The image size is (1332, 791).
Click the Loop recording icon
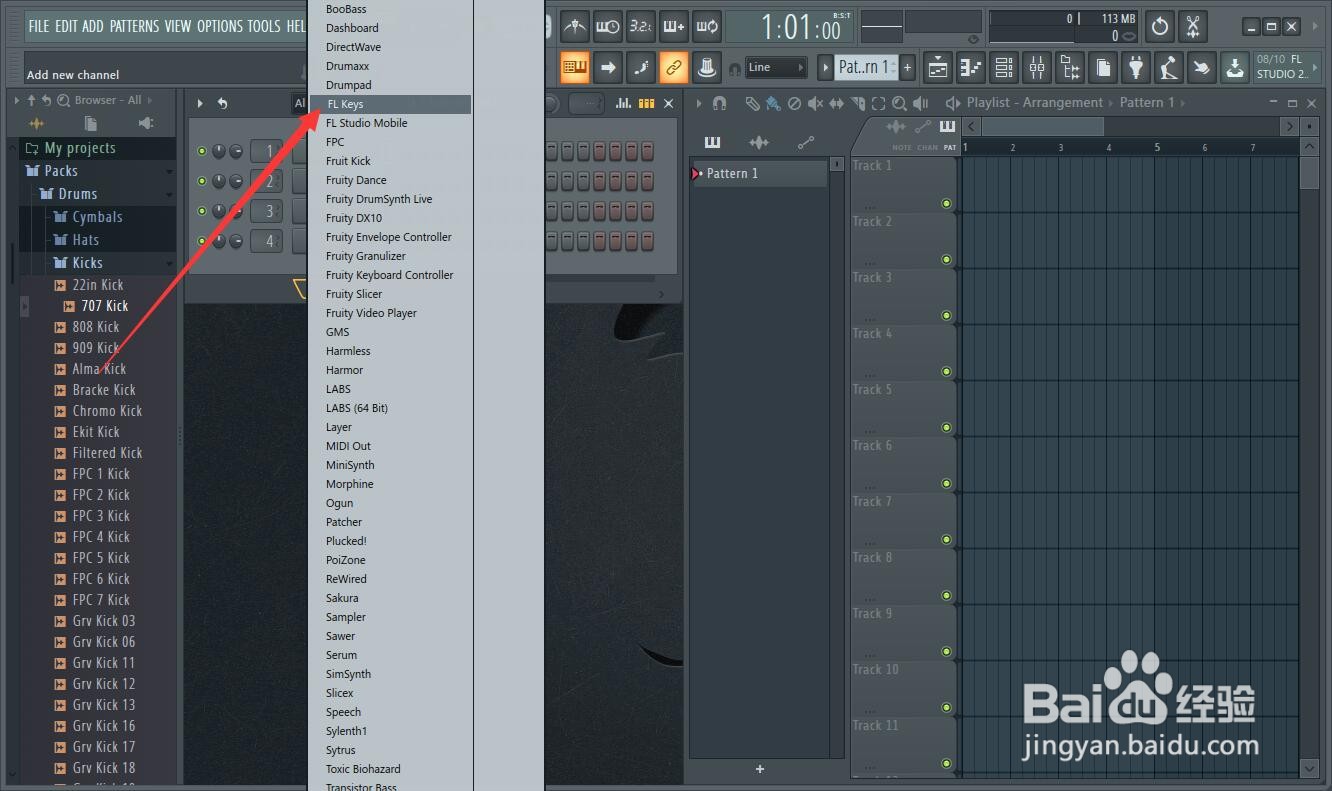pos(708,26)
